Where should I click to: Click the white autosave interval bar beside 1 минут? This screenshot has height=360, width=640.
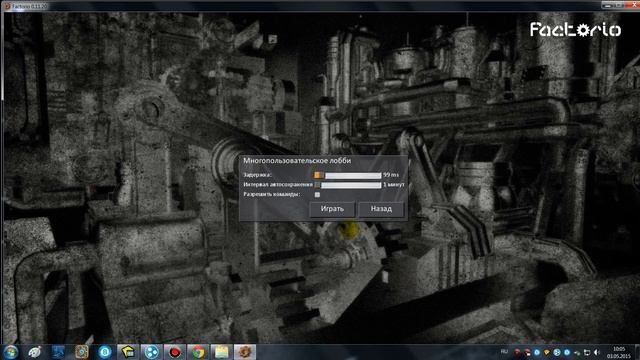coord(351,185)
